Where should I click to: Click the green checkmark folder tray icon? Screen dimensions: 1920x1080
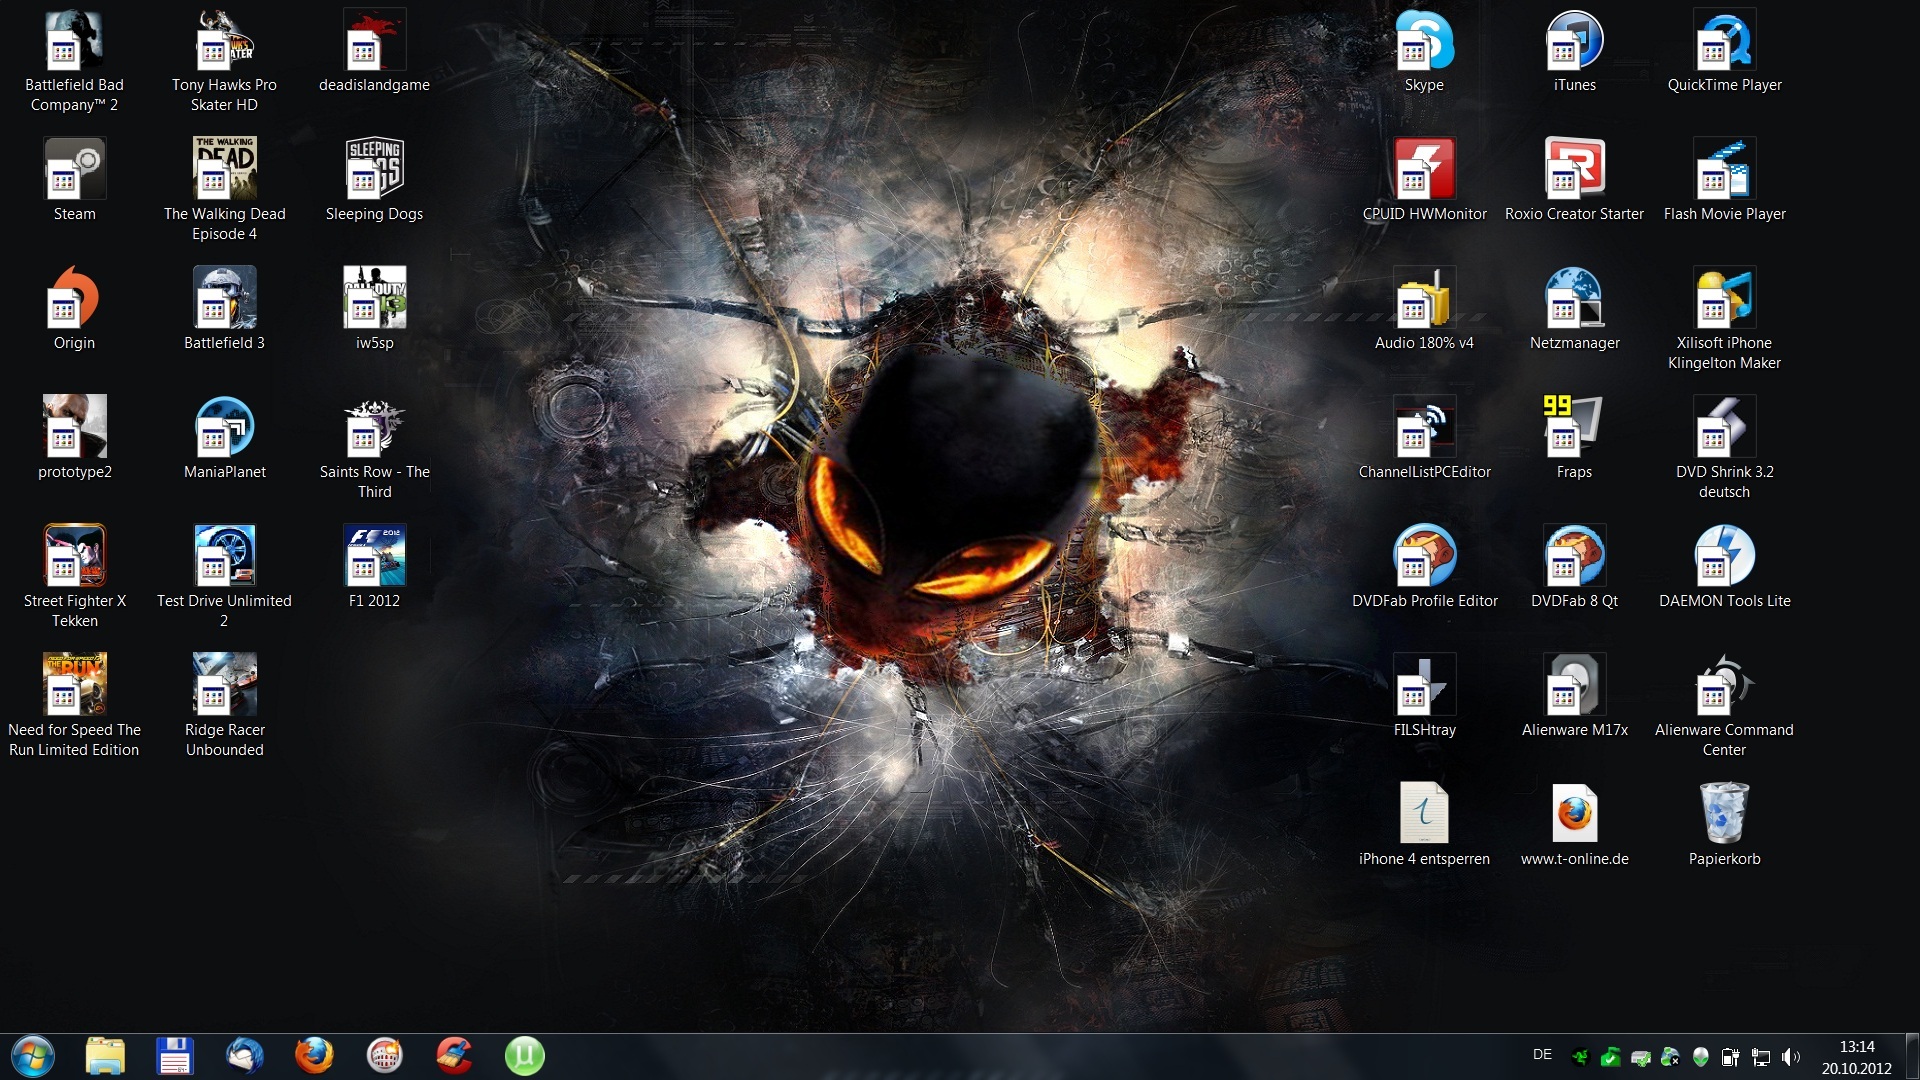(x=1610, y=1057)
